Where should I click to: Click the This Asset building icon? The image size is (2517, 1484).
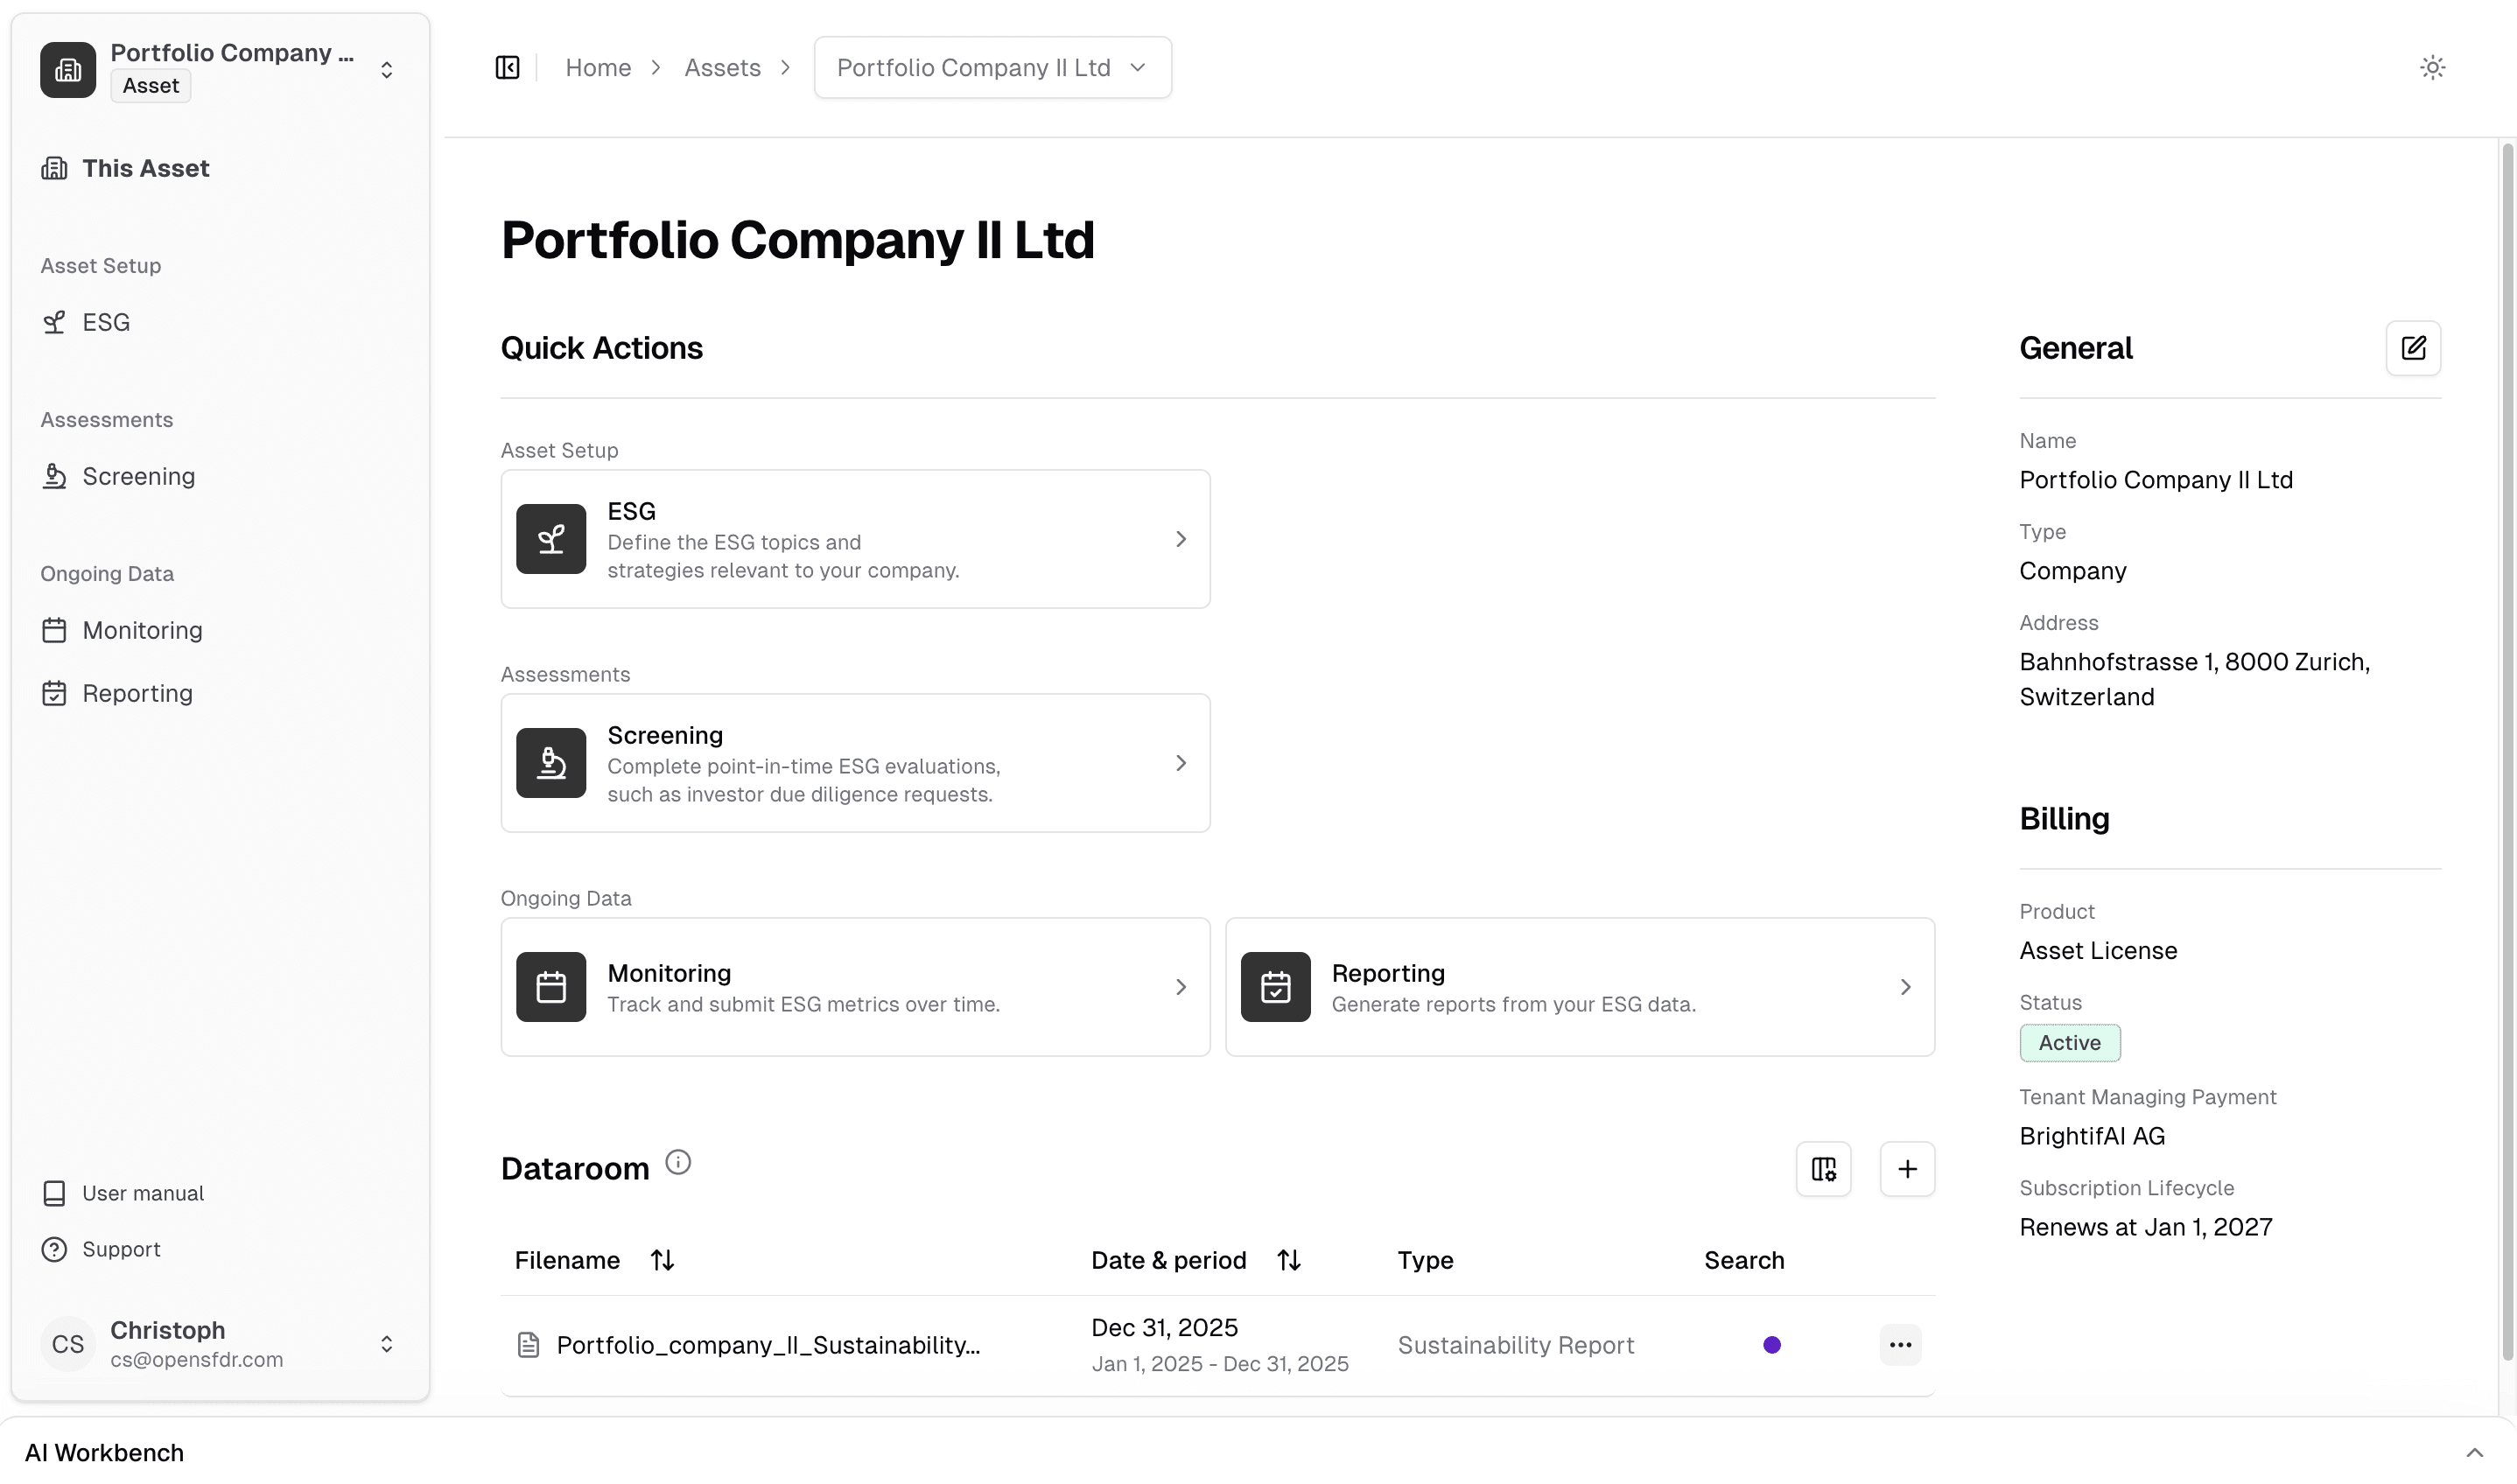point(55,168)
